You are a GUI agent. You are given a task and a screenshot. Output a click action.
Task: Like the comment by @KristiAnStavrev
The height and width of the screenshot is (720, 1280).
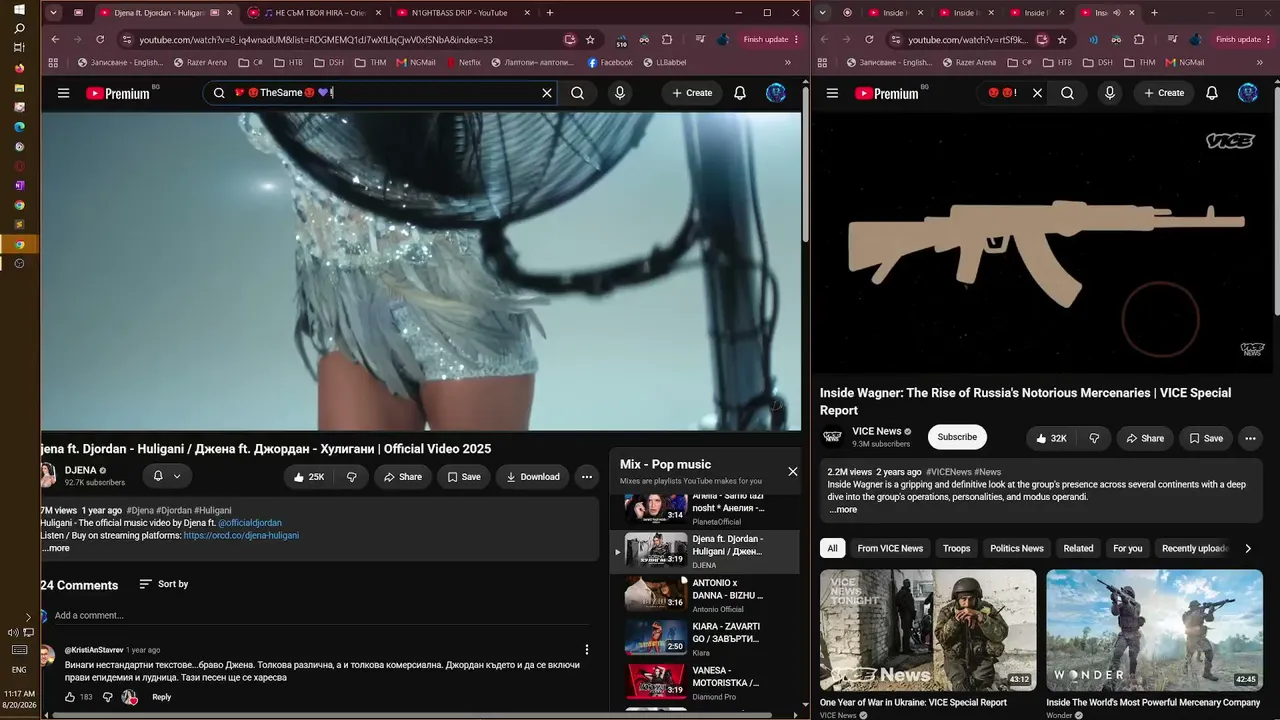tap(72, 697)
